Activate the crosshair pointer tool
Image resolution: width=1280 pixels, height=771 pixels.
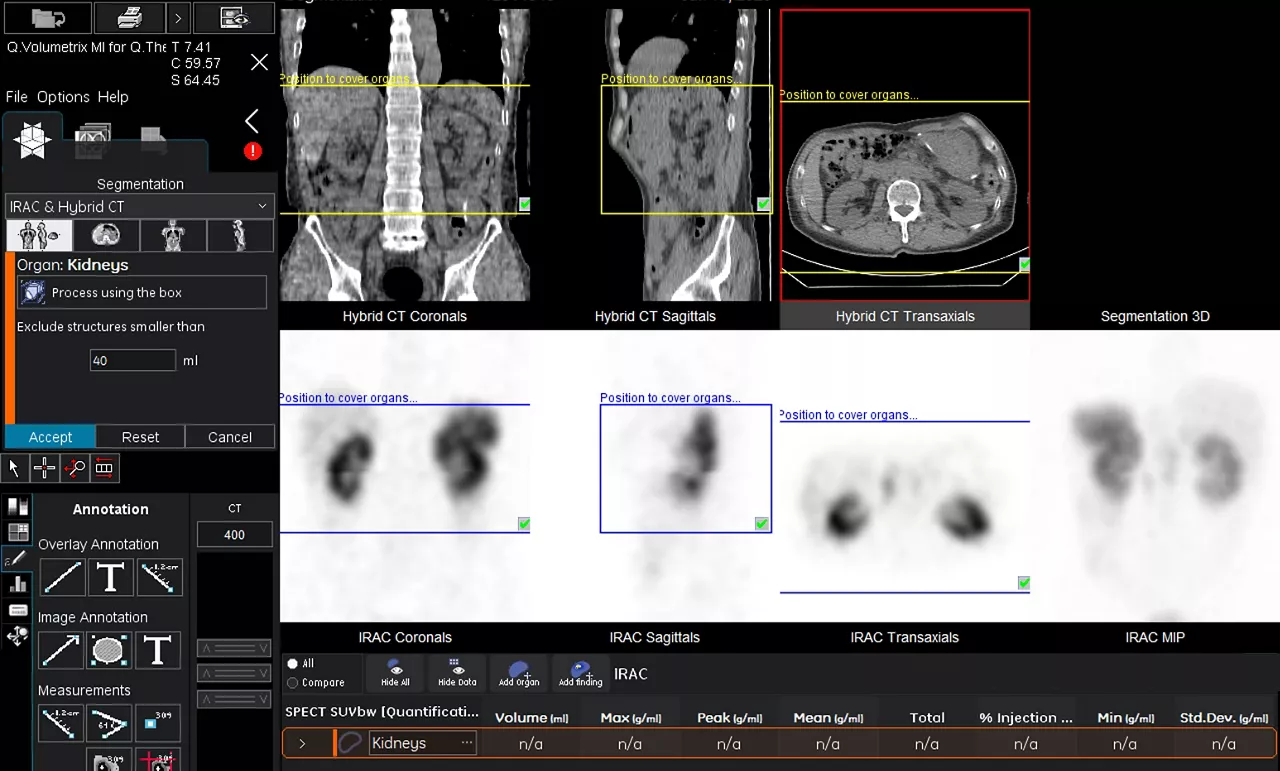point(44,468)
